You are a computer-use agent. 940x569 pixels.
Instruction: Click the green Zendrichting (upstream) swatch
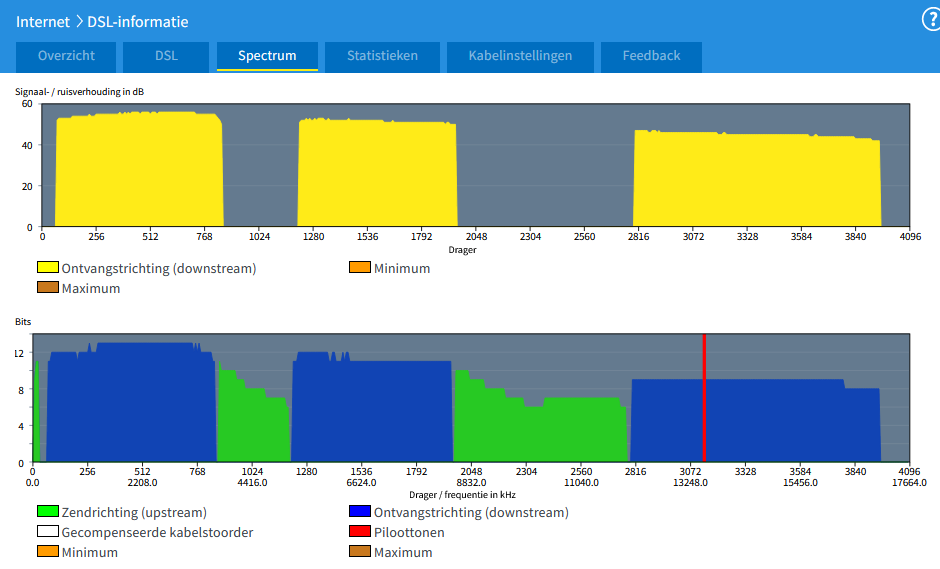48,512
